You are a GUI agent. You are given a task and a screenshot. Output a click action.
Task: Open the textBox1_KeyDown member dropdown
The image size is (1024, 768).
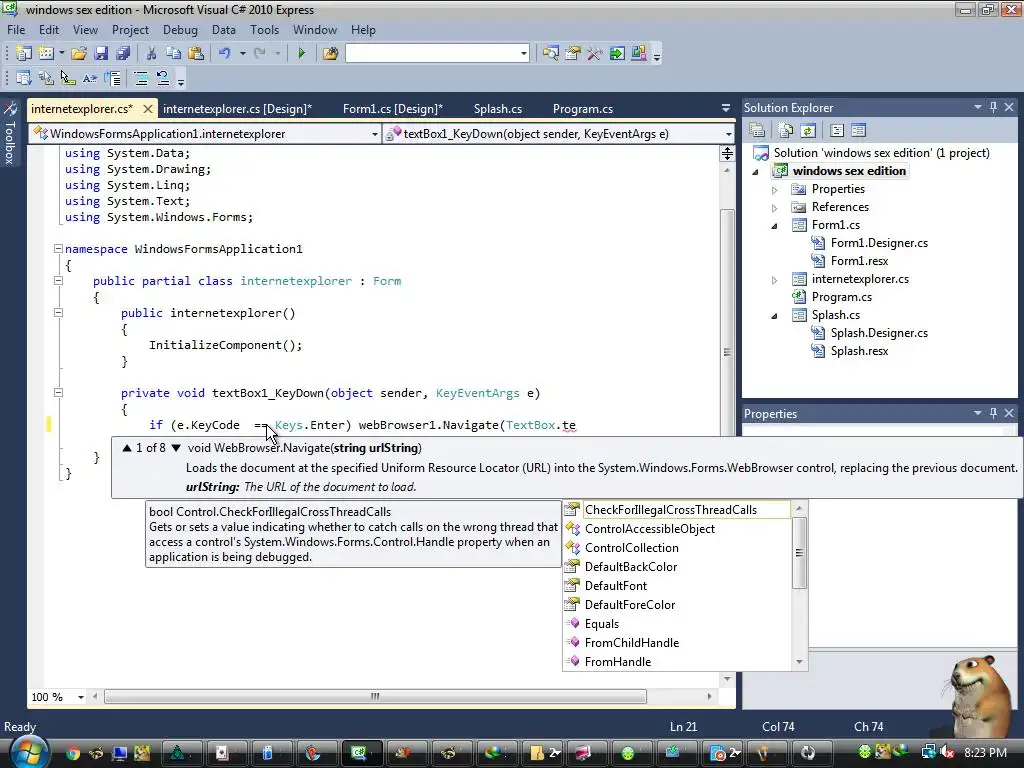728,134
